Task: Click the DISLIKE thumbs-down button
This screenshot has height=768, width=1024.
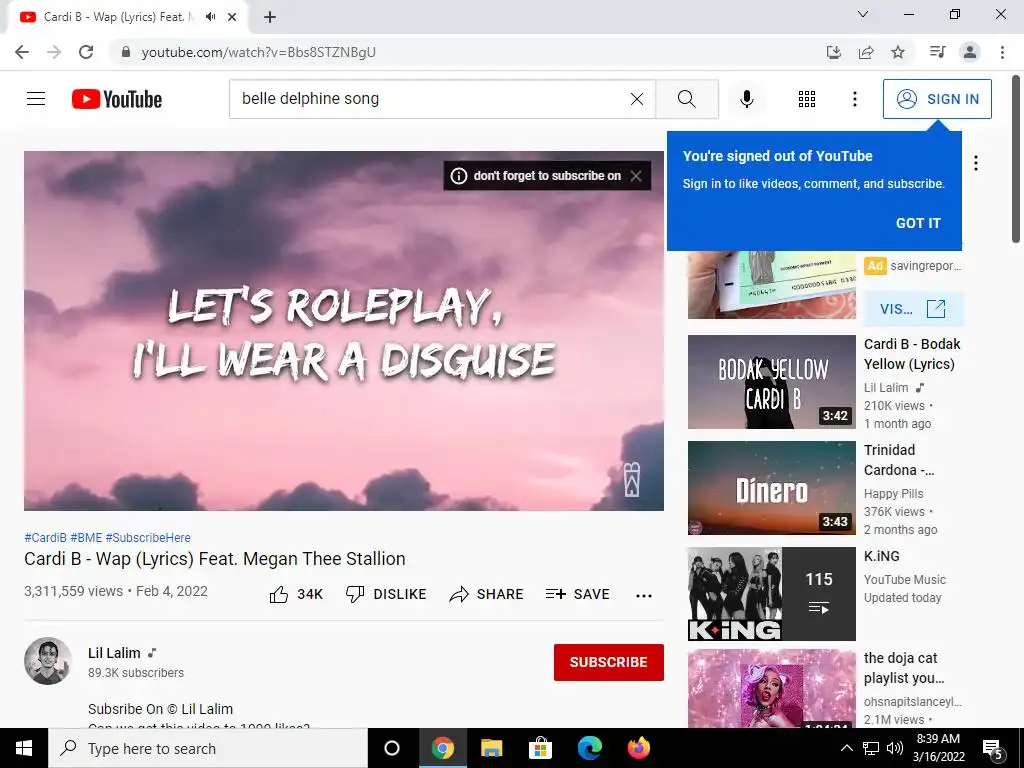Action: (386, 594)
